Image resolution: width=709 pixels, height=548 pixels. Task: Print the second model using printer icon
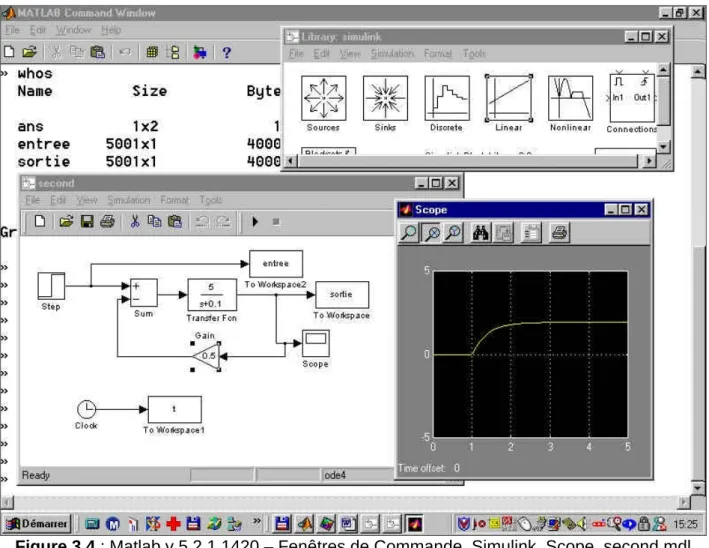[x=107, y=222]
